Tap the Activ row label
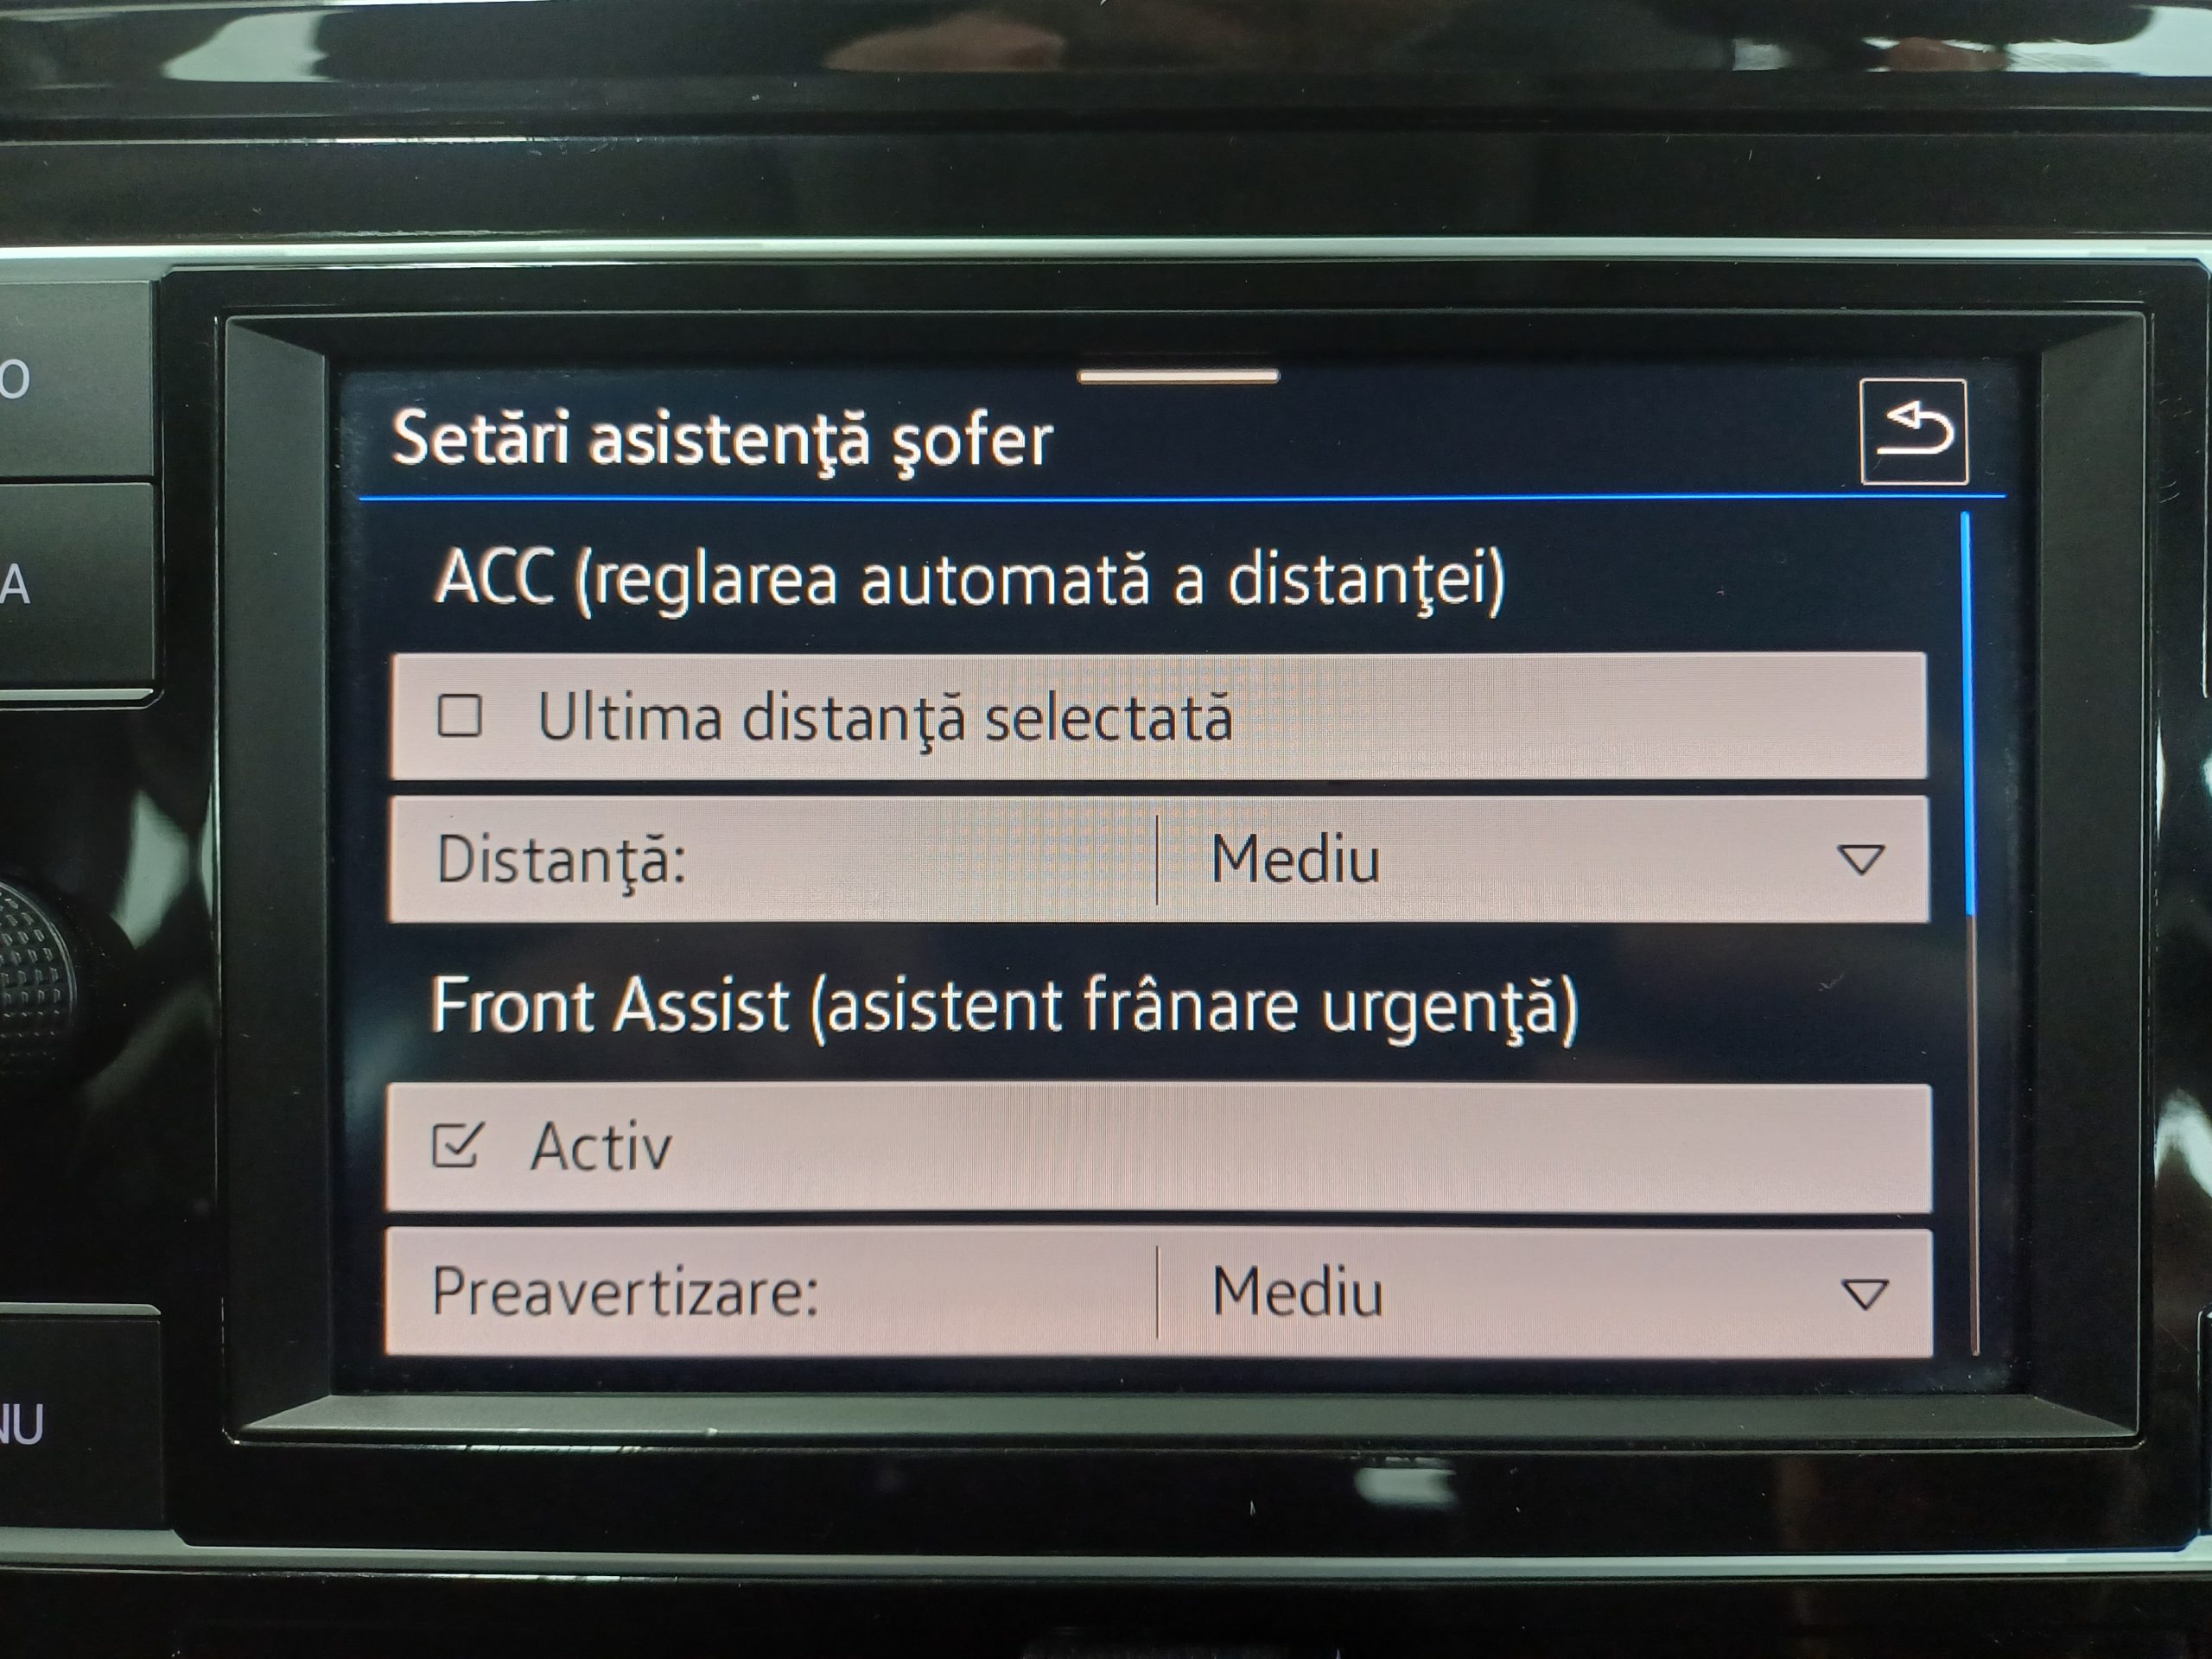 pyautogui.click(x=601, y=1146)
